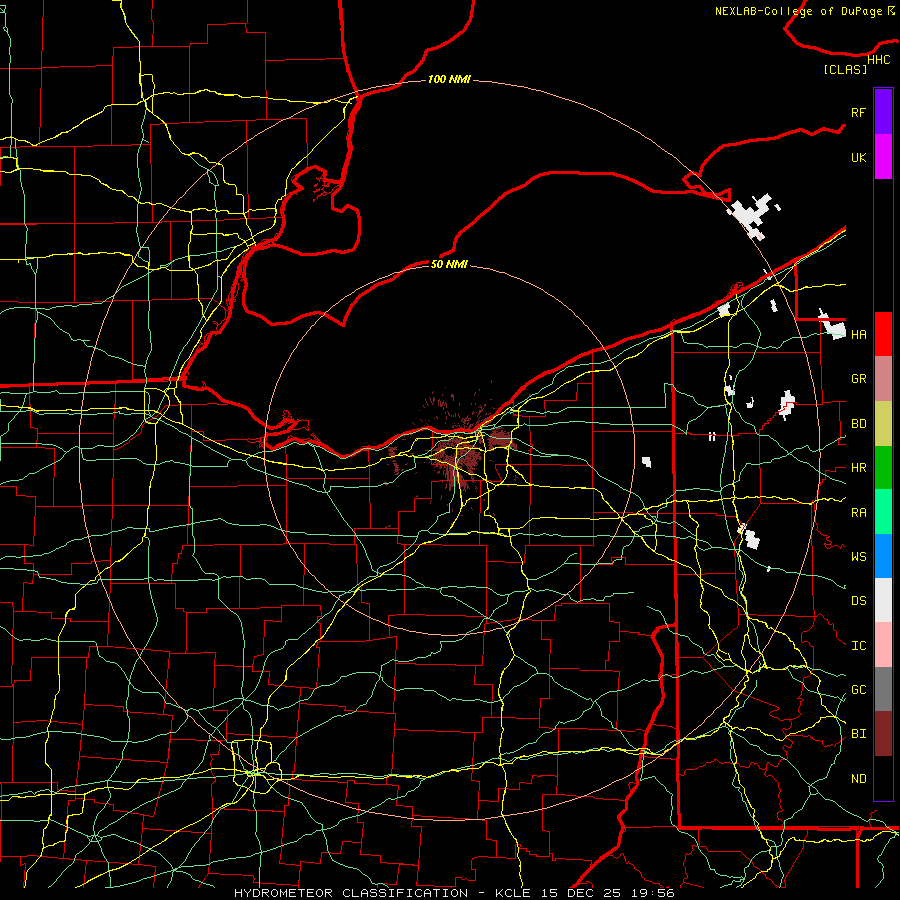Click the RA legend label
The image size is (900, 900).
click(858, 513)
